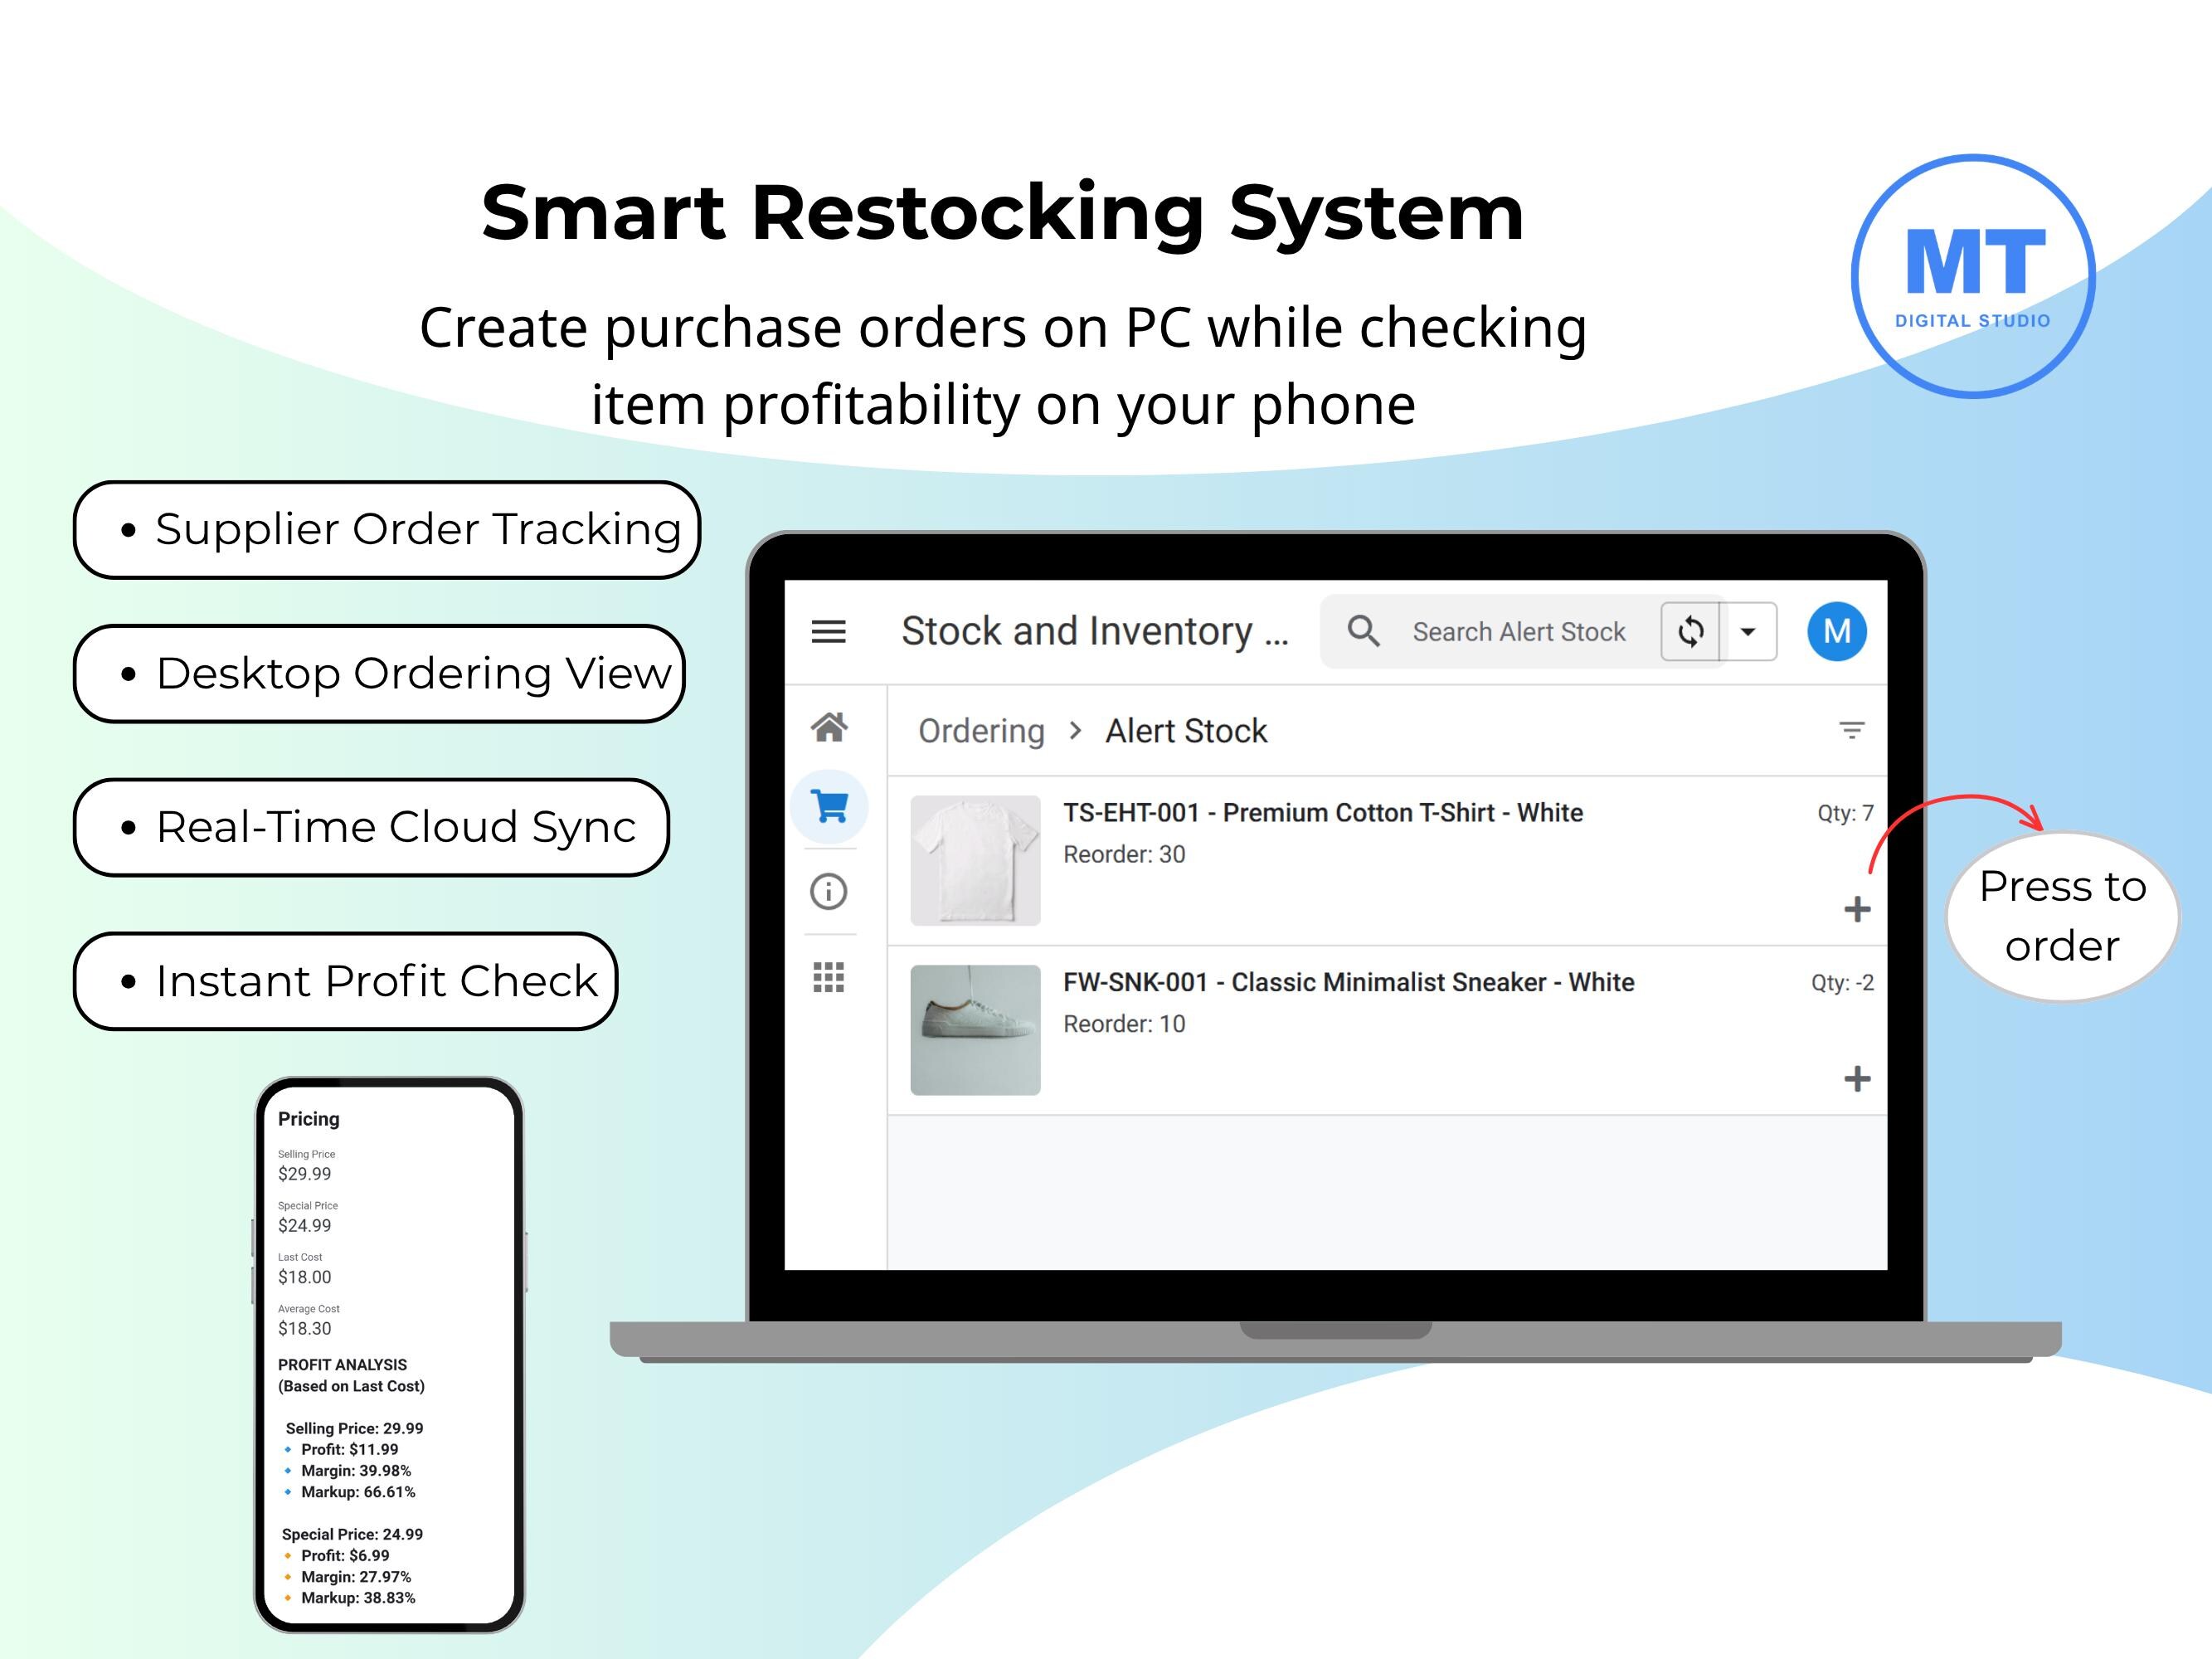
Task: Click Profit: $6.99 on the phone
Action: tap(345, 1556)
